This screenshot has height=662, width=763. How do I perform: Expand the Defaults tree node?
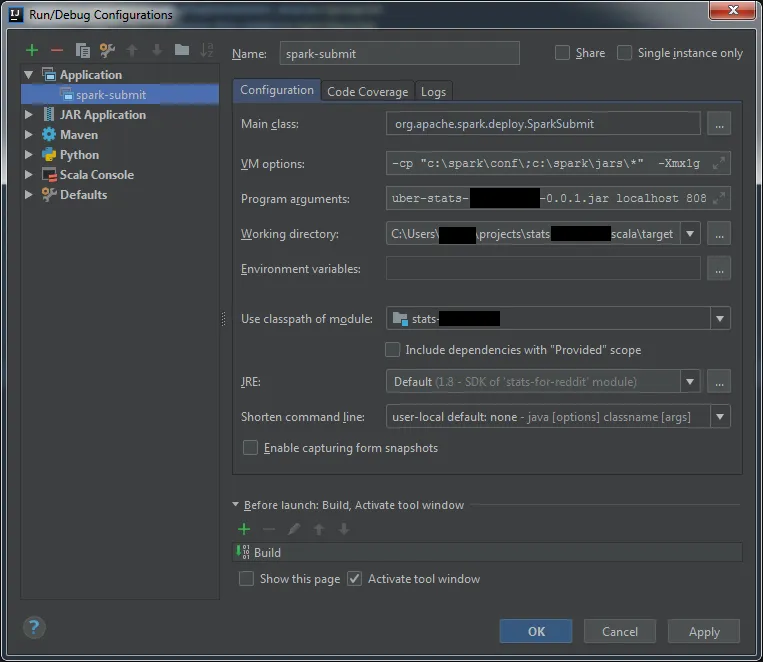(29, 194)
